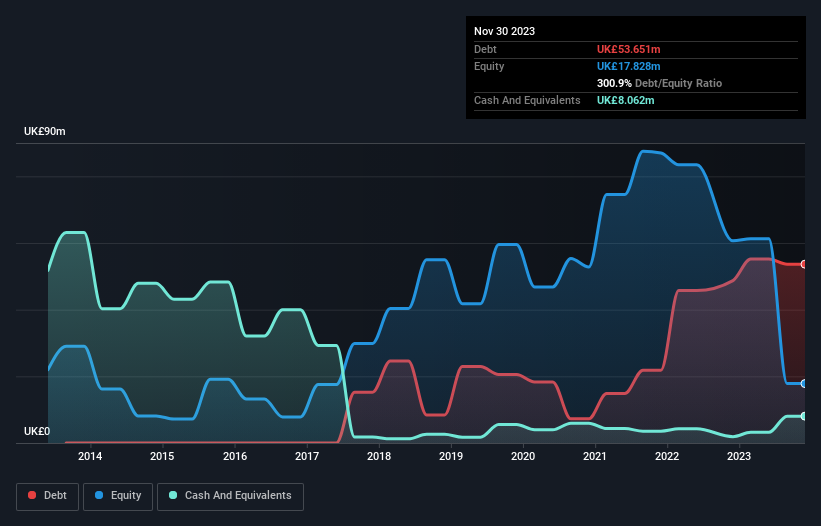The image size is (821, 526).
Task: Click the UK£17.828m equity value
Action: point(628,66)
